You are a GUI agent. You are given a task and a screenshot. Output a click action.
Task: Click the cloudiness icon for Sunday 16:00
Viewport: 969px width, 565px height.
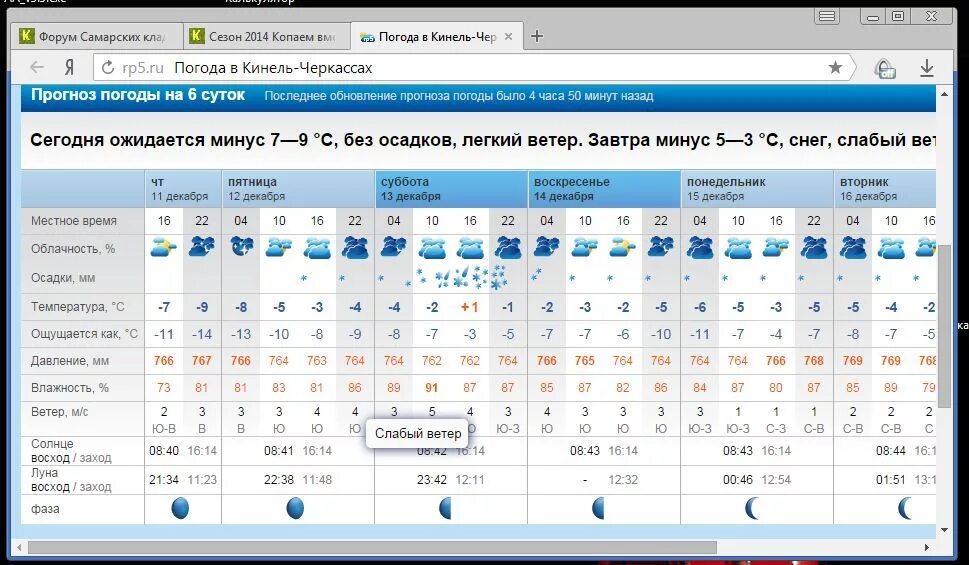click(x=623, y=249)
